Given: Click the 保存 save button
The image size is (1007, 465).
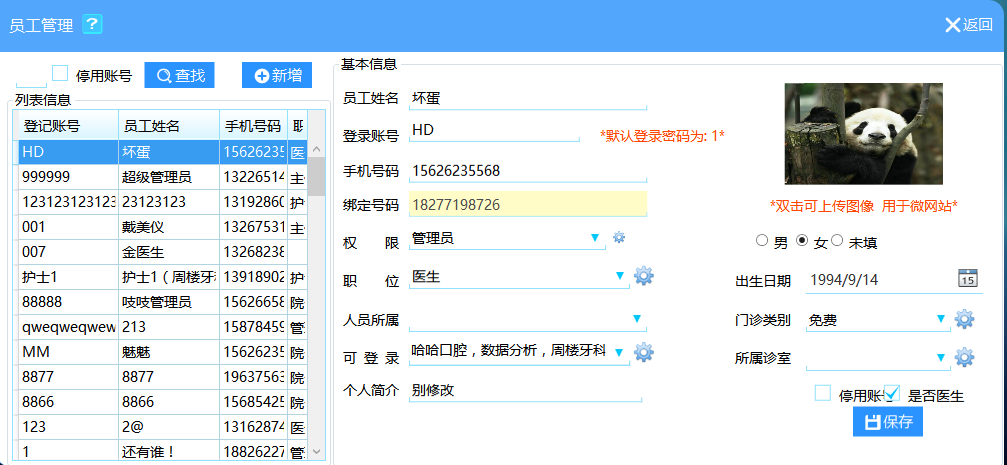Looking at the screenshot, I should tap(888, 422).
